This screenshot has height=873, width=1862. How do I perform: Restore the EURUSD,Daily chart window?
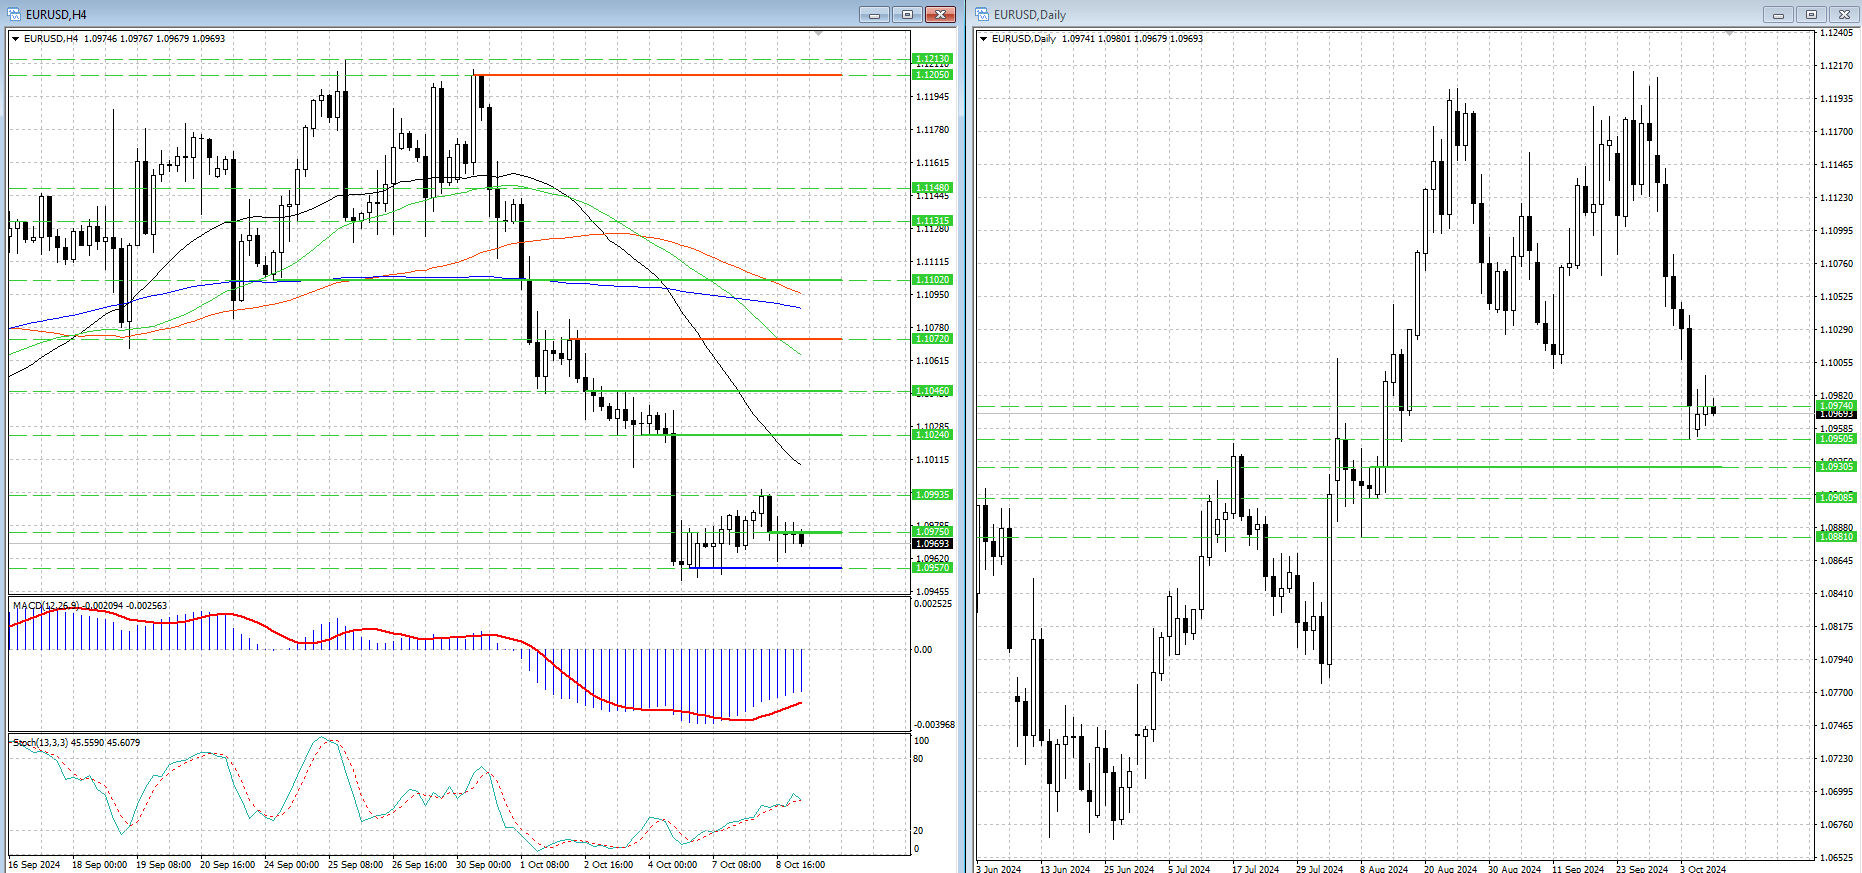click(1811, 14)
